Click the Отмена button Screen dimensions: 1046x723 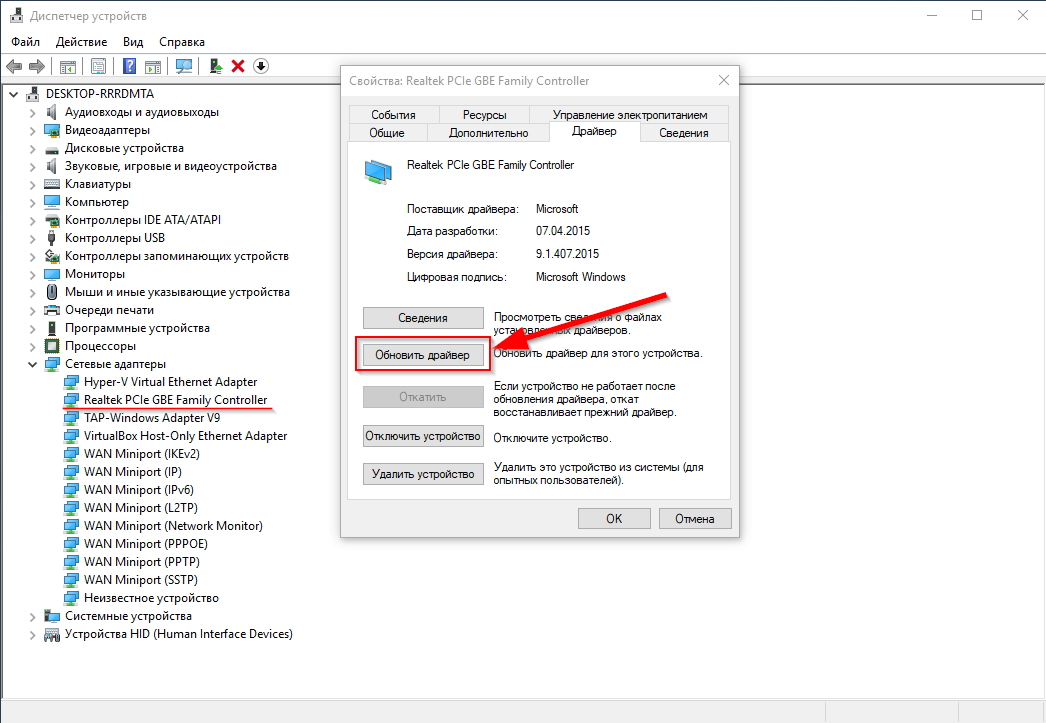click(x=694, y=519)
